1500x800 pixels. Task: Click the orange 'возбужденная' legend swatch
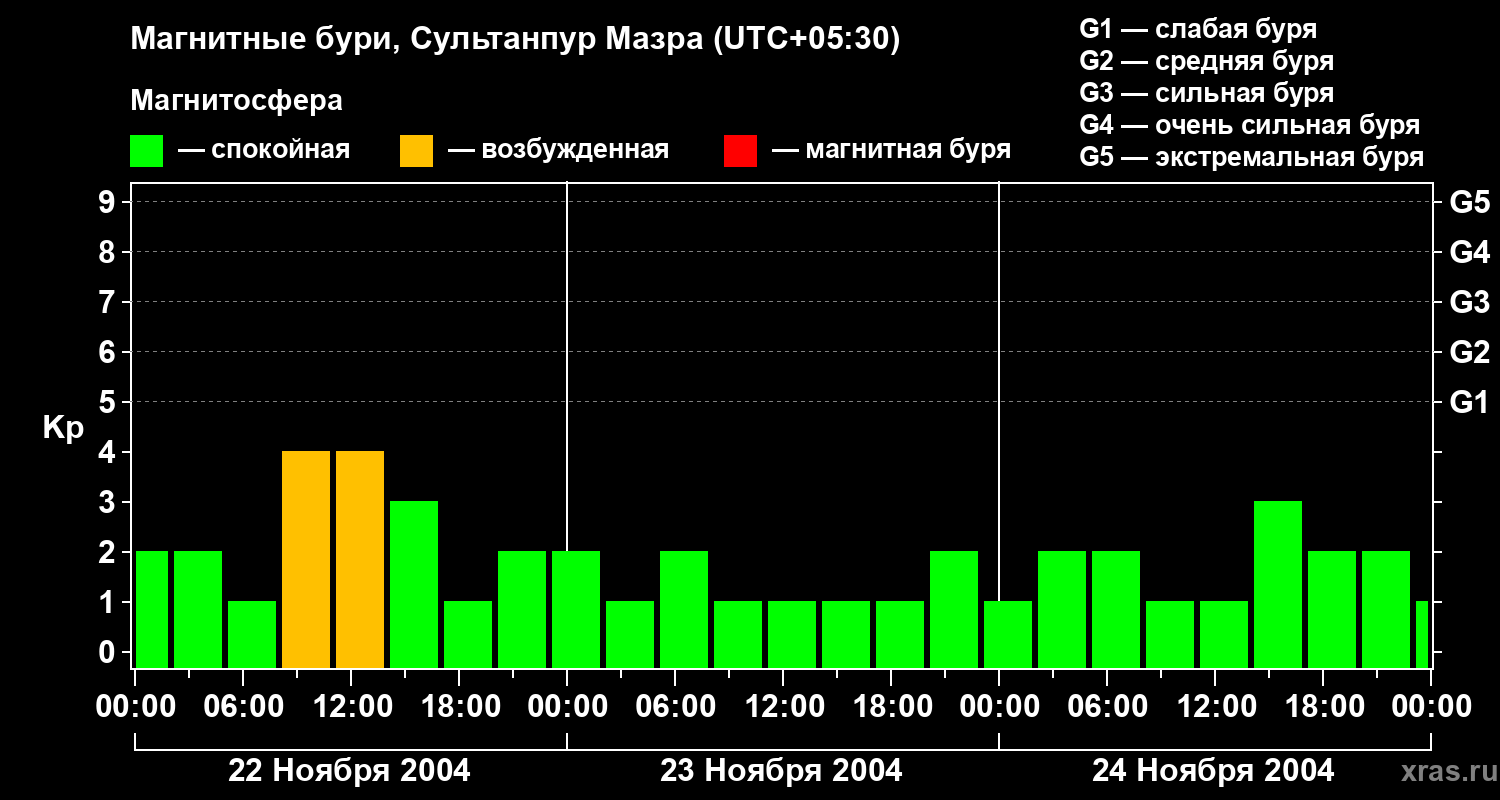click(x=417, y=150)
